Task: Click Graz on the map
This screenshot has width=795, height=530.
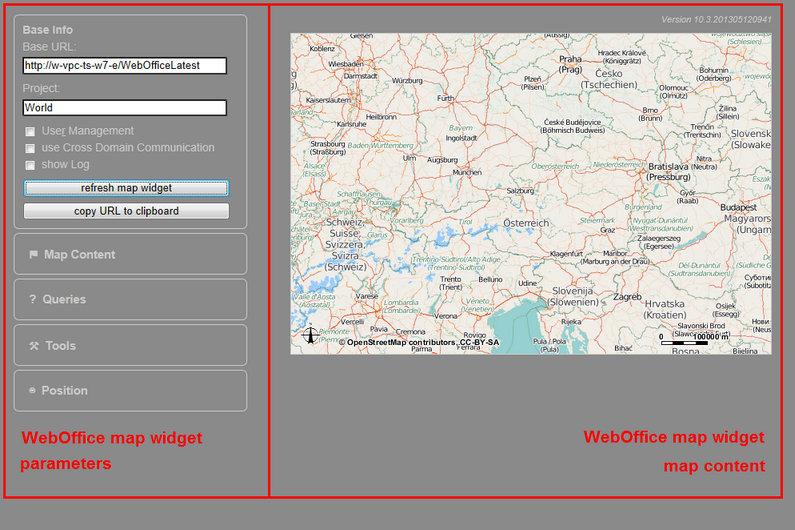Action: (607, 230)
